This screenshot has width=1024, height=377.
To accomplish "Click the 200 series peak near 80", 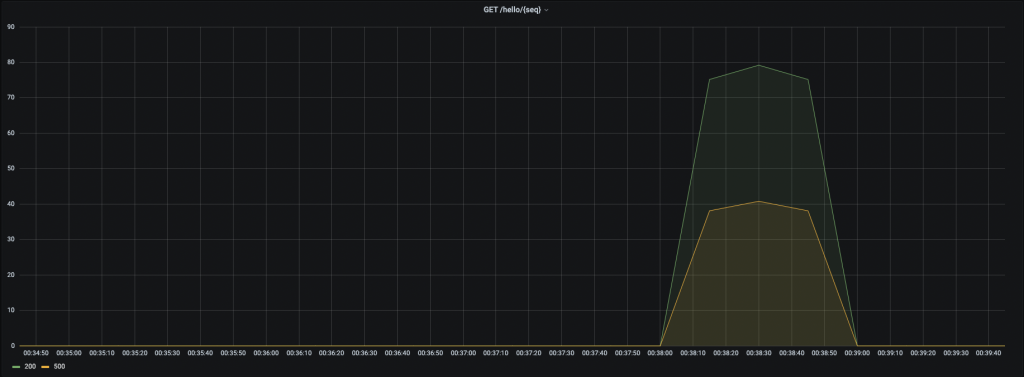I will click(759, 65).
